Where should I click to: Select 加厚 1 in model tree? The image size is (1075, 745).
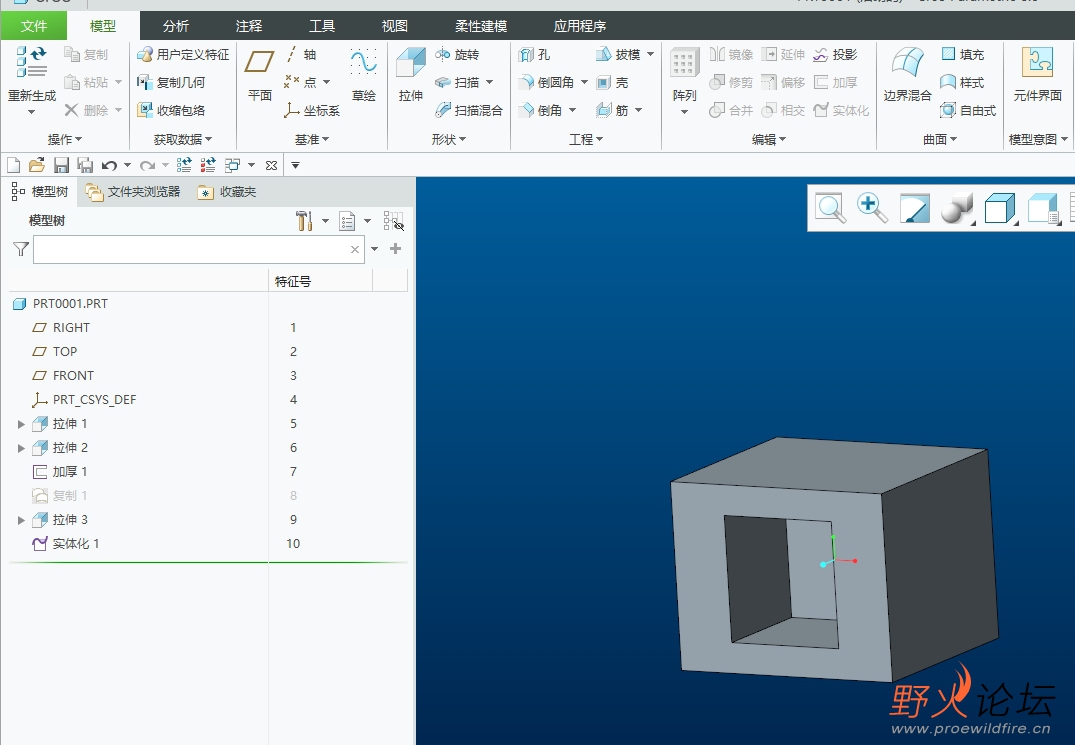pos(60,472)
